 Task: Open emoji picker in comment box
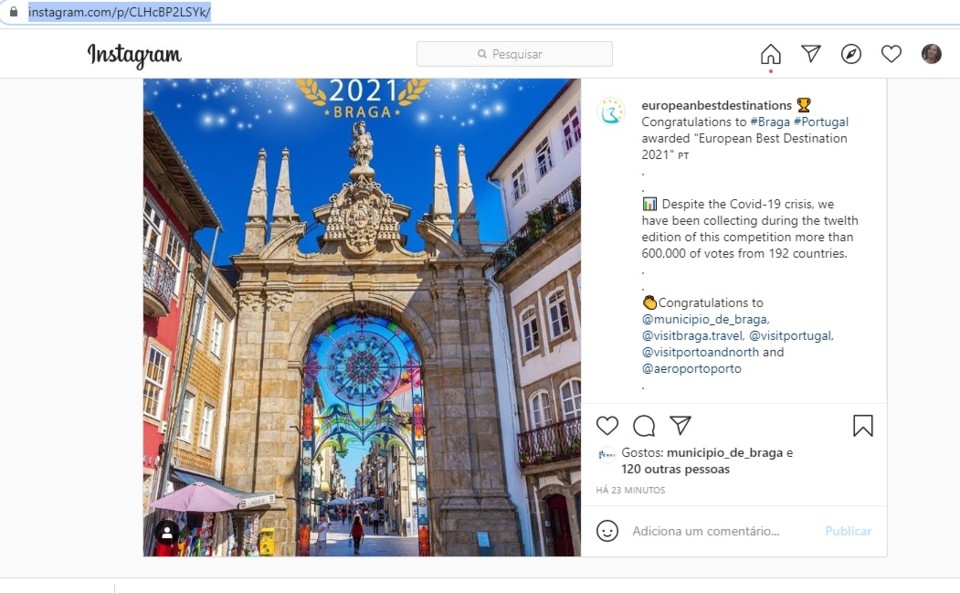(607, 531)
